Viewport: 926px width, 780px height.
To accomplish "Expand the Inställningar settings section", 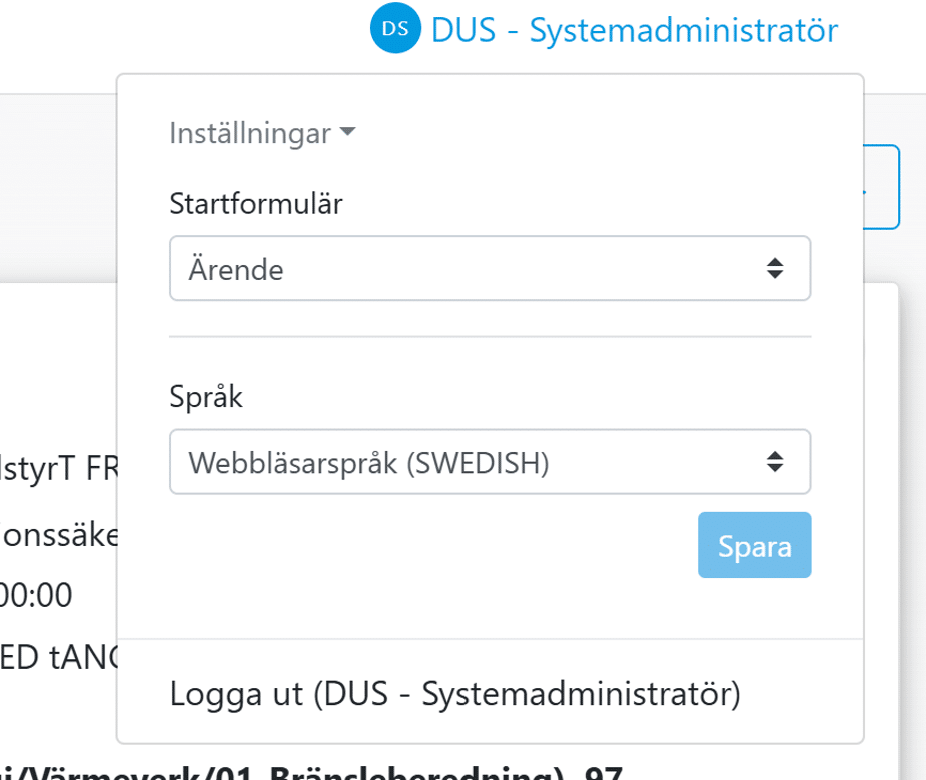I will [250, 133].
